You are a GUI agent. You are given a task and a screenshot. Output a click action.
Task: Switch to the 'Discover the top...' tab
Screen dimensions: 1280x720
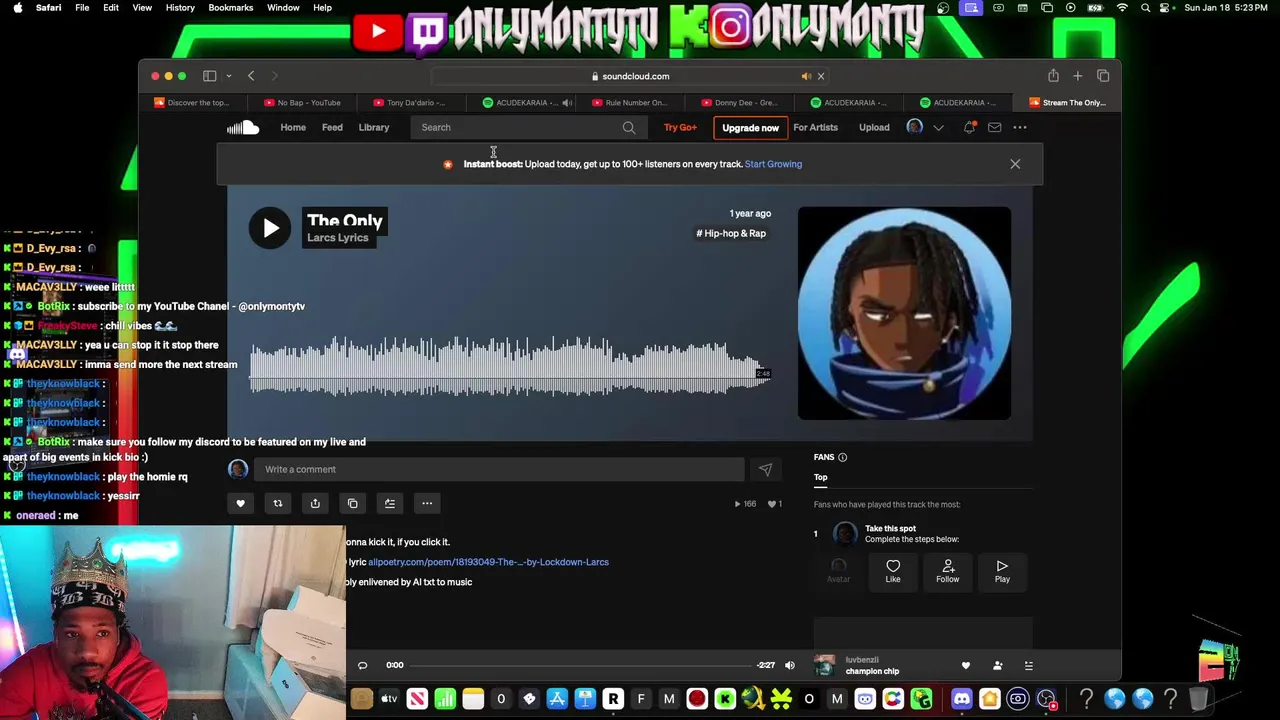pyautogui.click(x=192, y=102)
